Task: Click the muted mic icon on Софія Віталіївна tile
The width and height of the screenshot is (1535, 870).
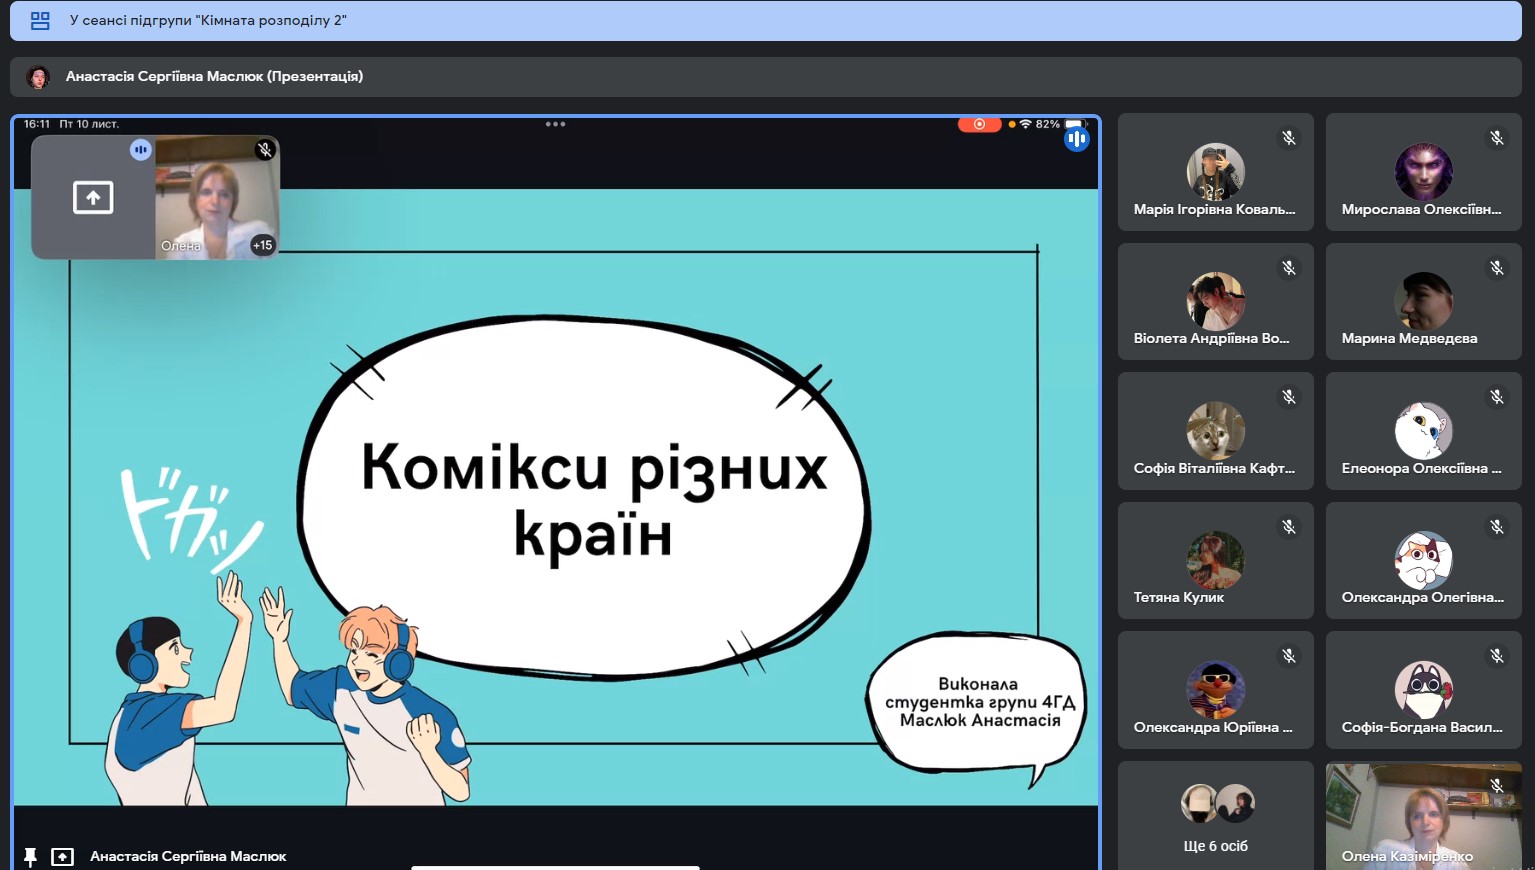Action: (x=1289, y=397)
